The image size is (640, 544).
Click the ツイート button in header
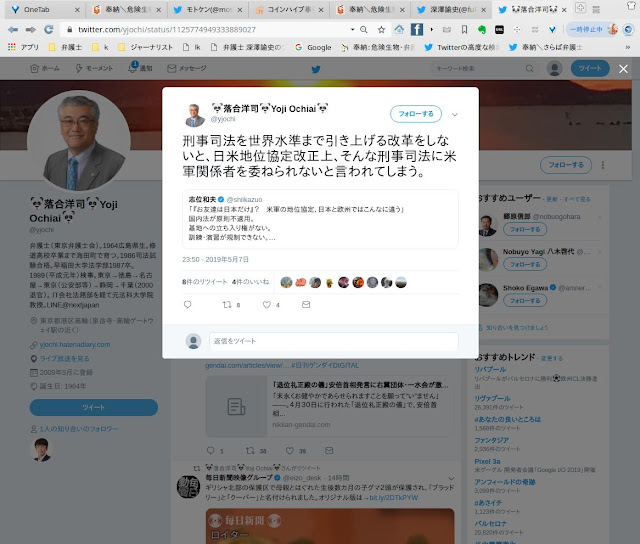[x=590, y=68]
